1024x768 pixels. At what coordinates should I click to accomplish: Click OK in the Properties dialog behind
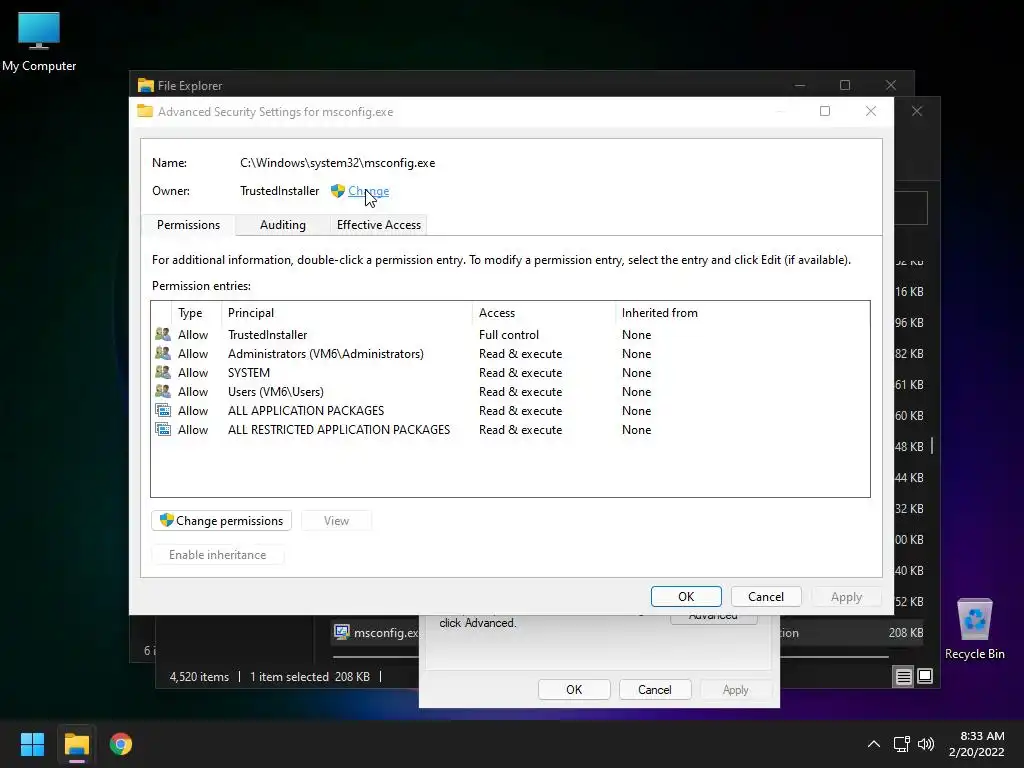574,690
